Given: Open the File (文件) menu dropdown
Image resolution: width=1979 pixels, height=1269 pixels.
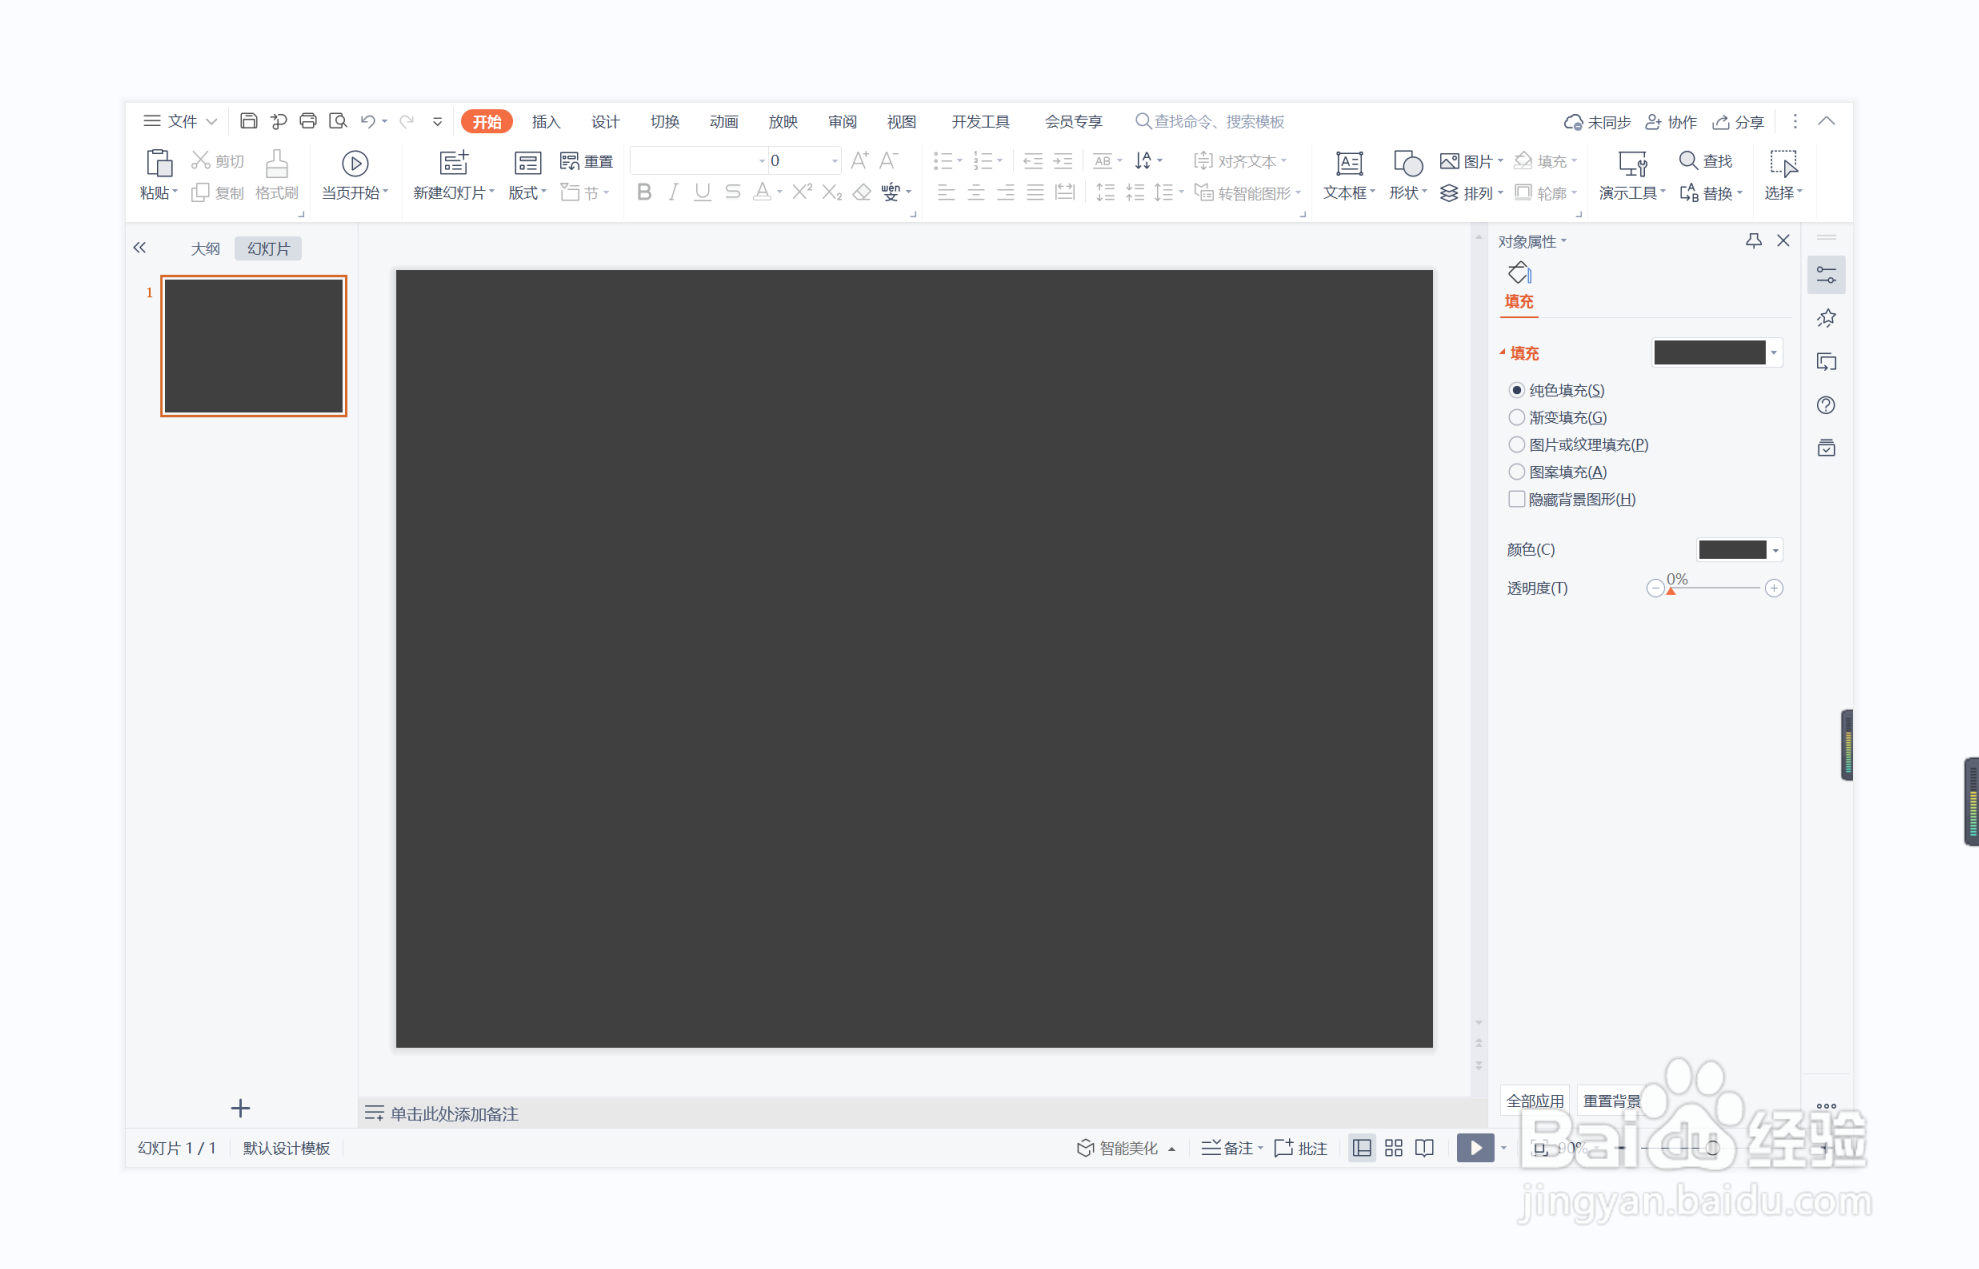Looking at the screenshot, I should coord(181,121).
